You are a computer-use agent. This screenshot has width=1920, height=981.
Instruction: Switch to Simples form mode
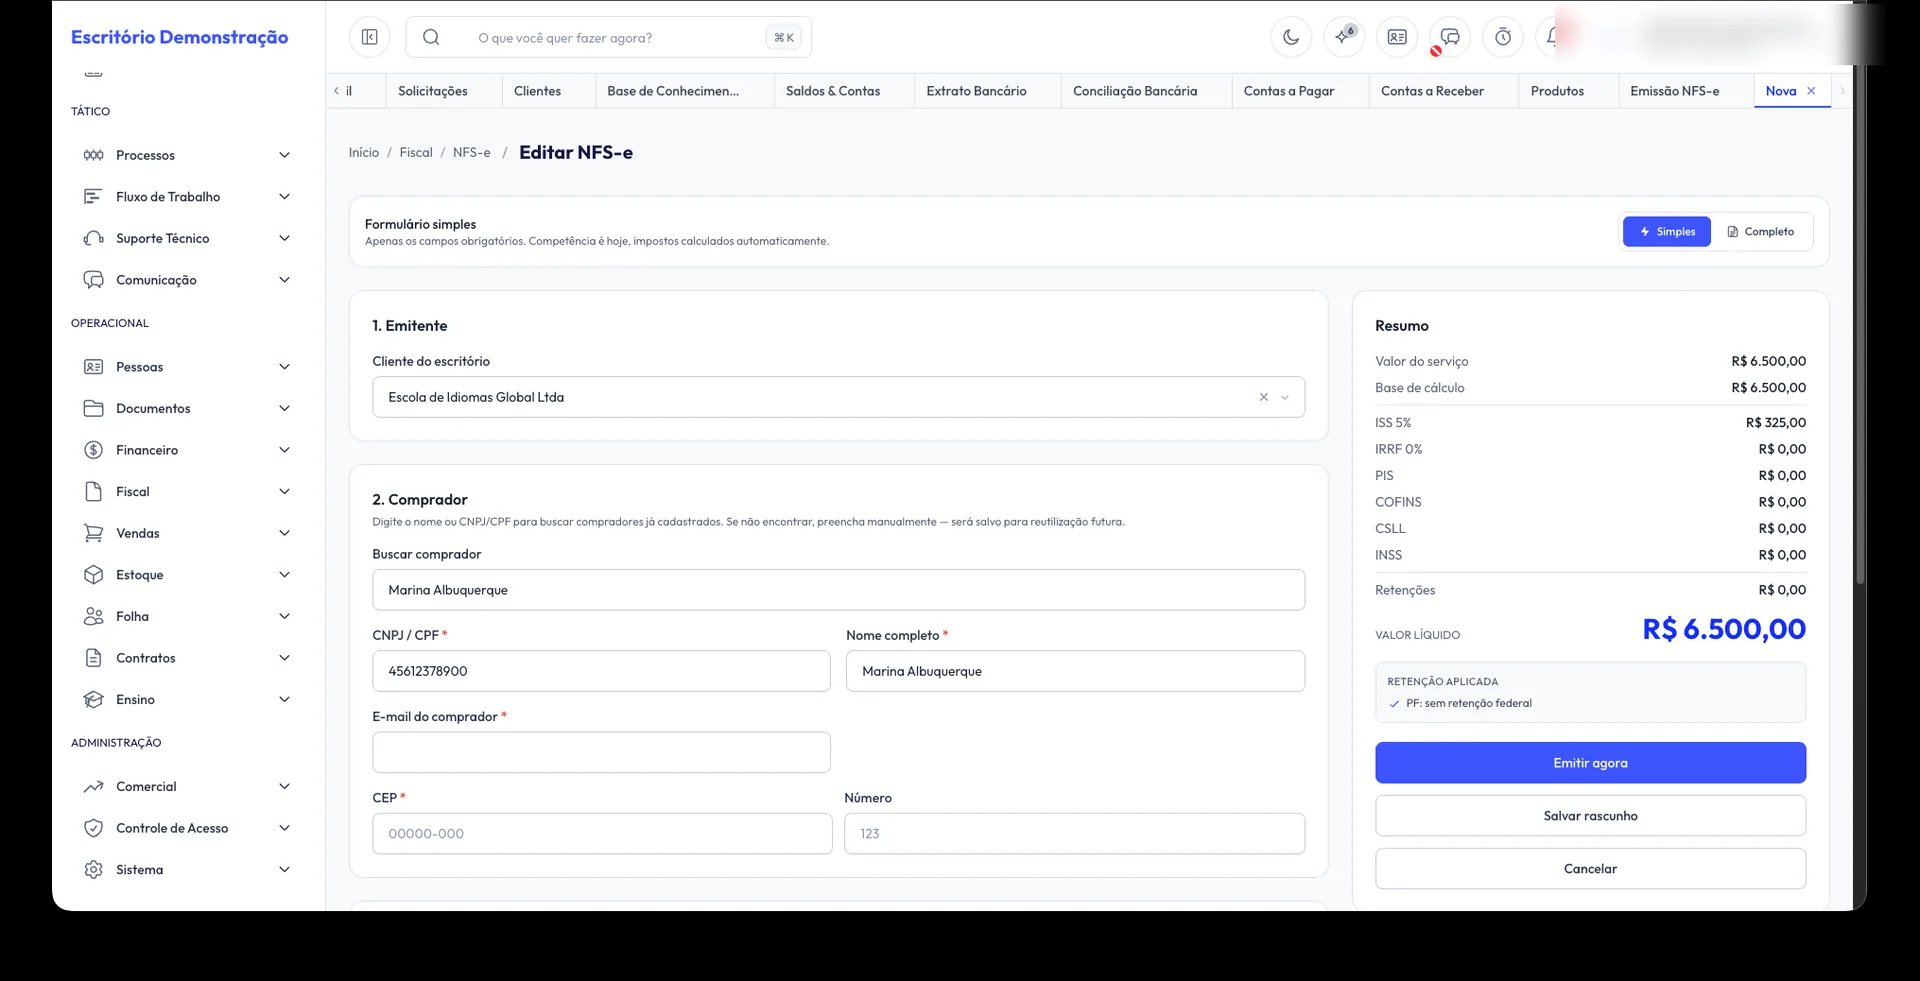click(x=1667, y=232)
